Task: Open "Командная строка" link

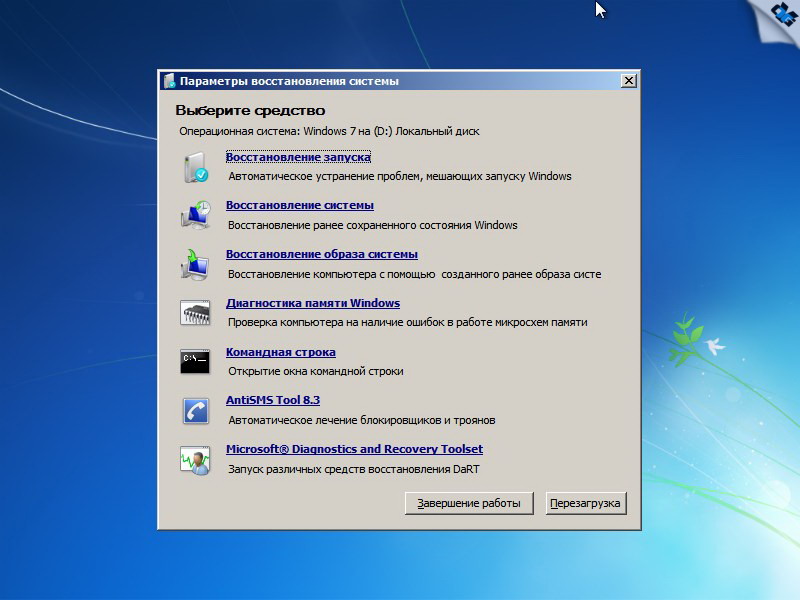Action: pyautogui.click(x=281, y=352)
